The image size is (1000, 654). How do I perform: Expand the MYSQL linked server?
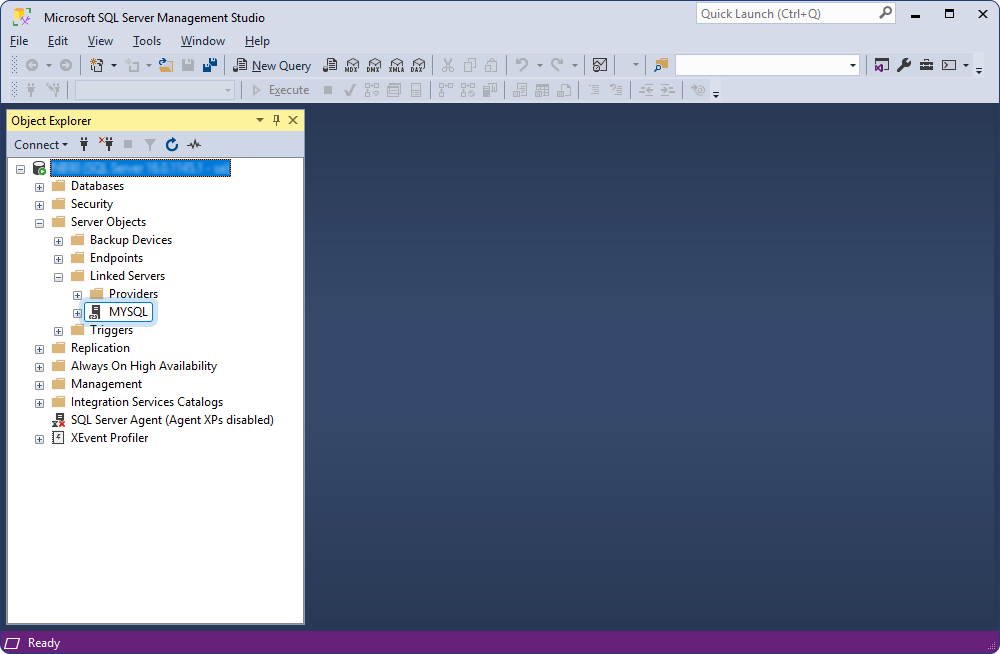pos(77,312)
